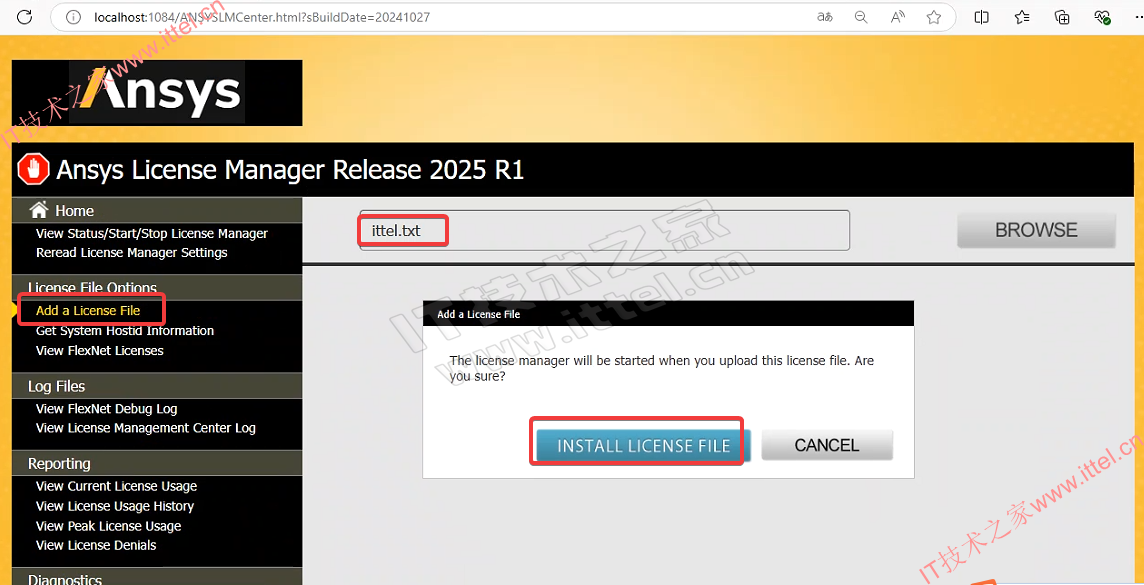
Task: Click the dialog message about starting license manager
Action: 661,368
